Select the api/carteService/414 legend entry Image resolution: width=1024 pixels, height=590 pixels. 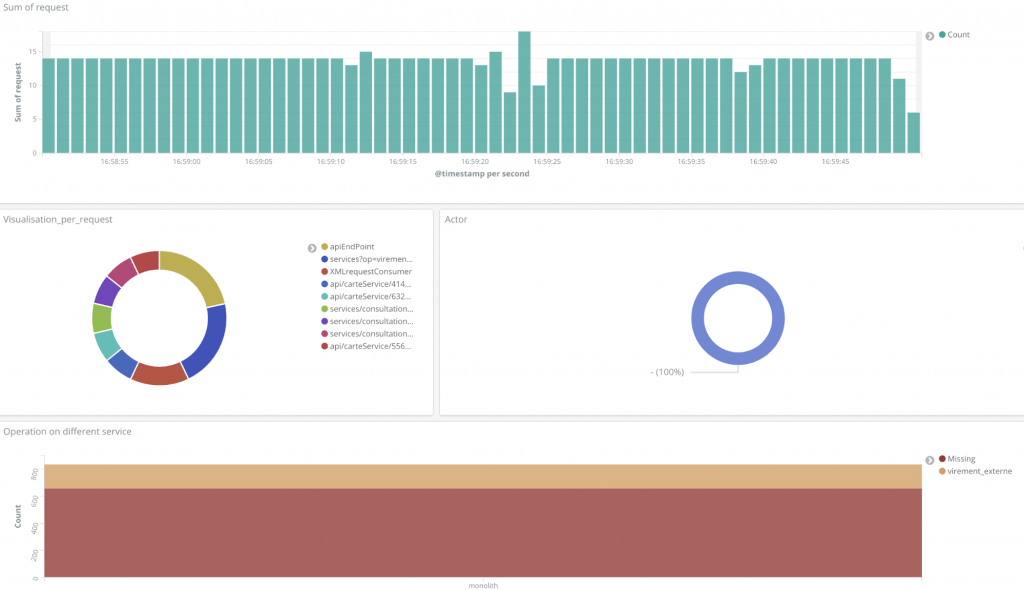click(x=370, y=284)
